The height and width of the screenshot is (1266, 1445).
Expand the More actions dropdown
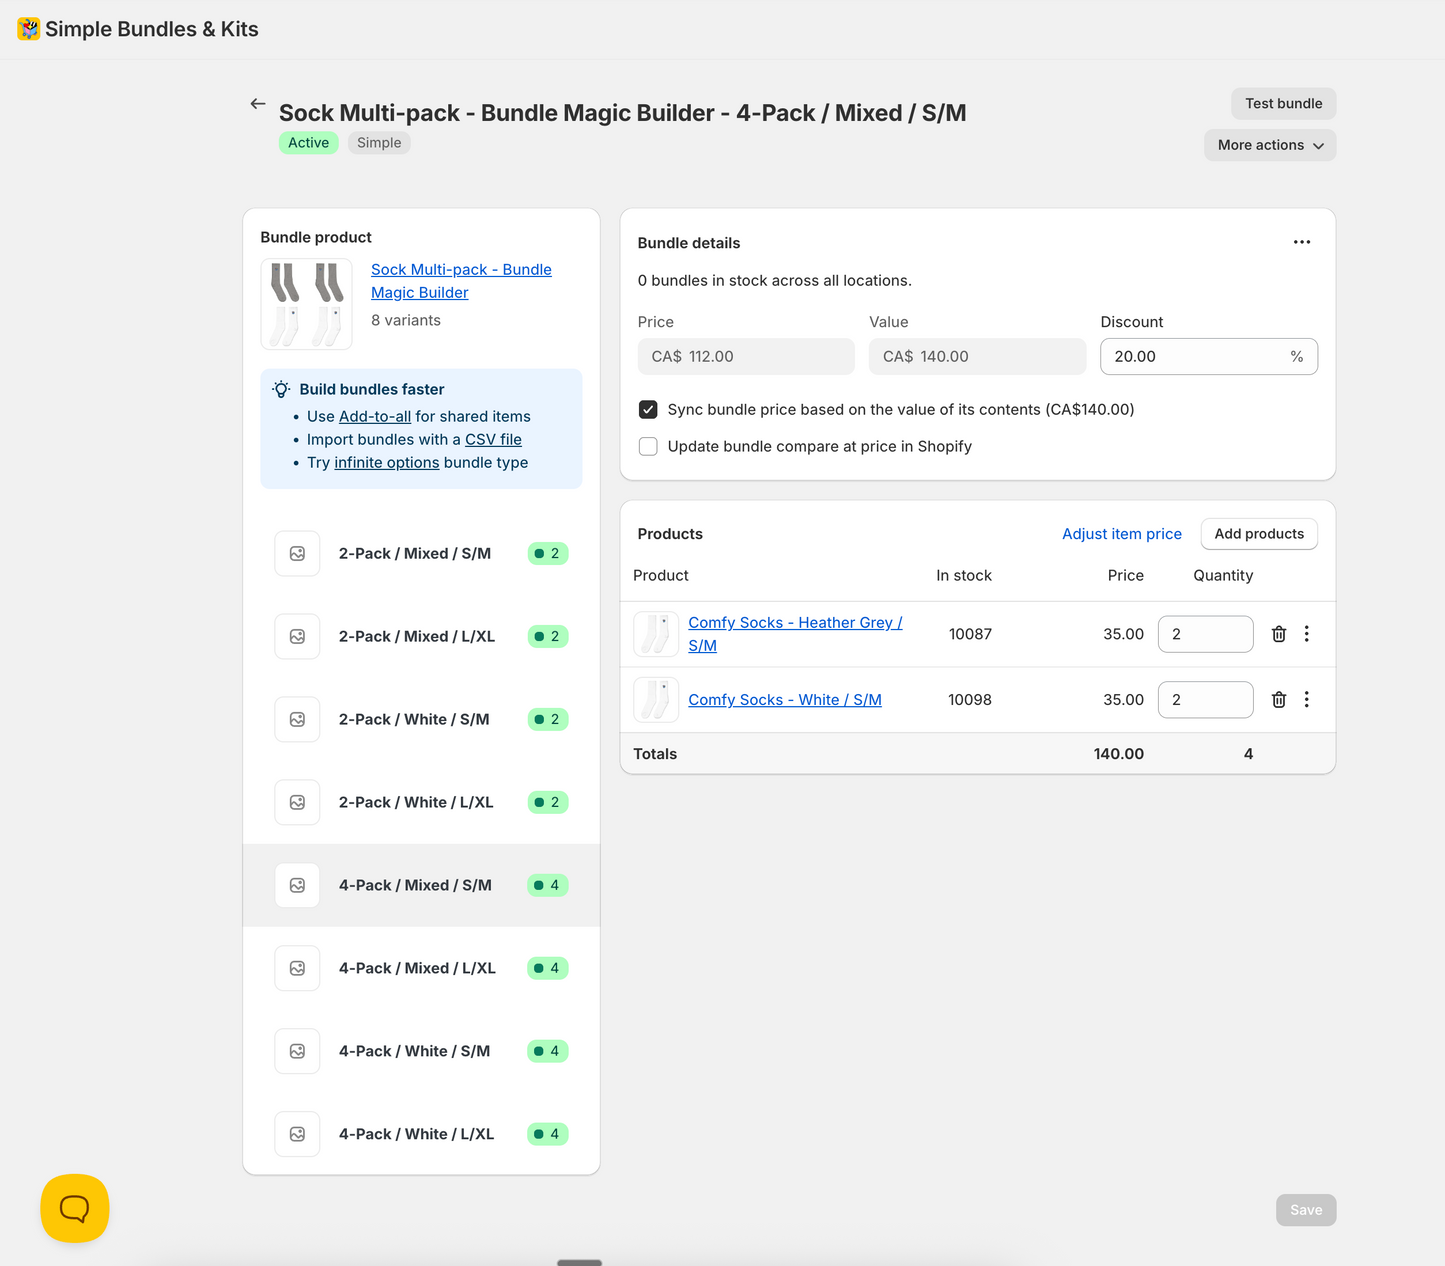[x=1270, y=145]
